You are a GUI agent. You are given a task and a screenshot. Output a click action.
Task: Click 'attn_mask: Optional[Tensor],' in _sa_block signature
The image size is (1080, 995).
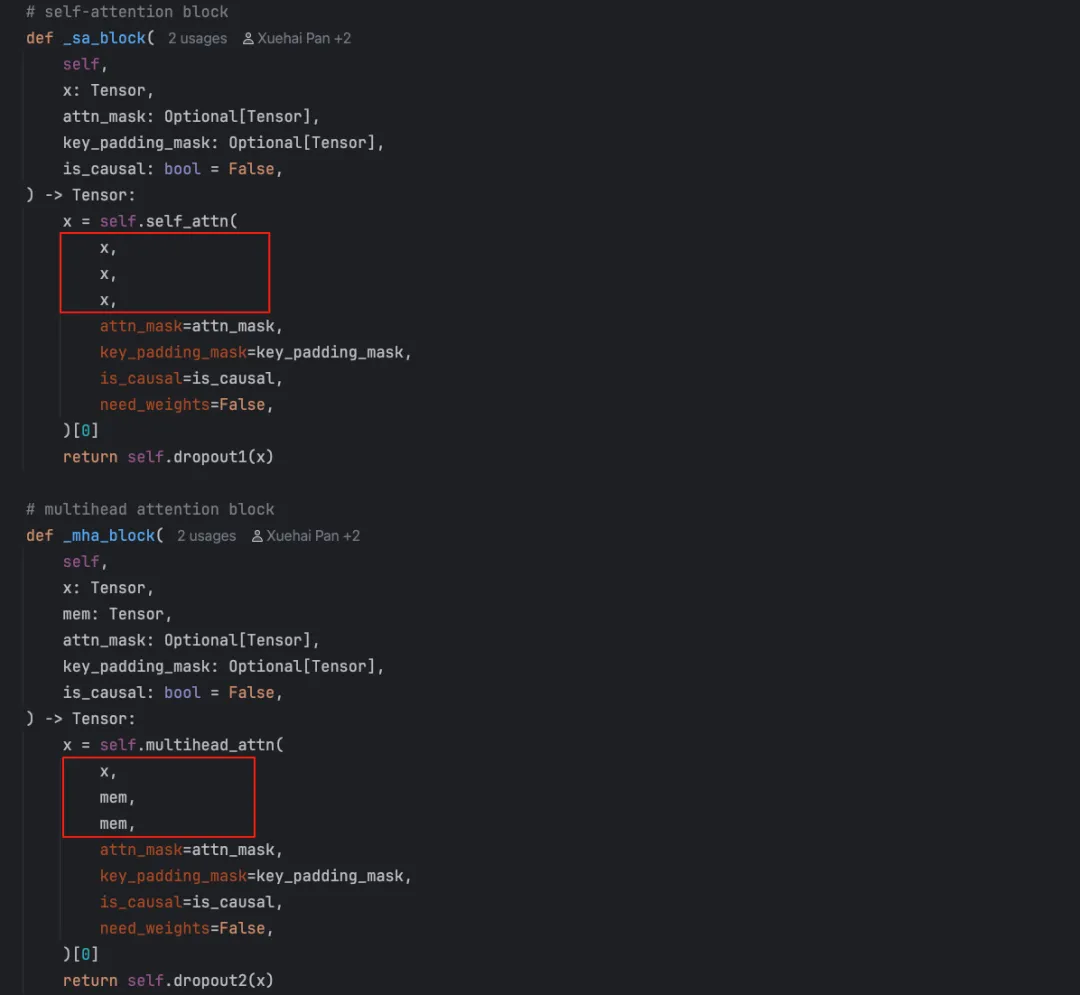[191, 117]
